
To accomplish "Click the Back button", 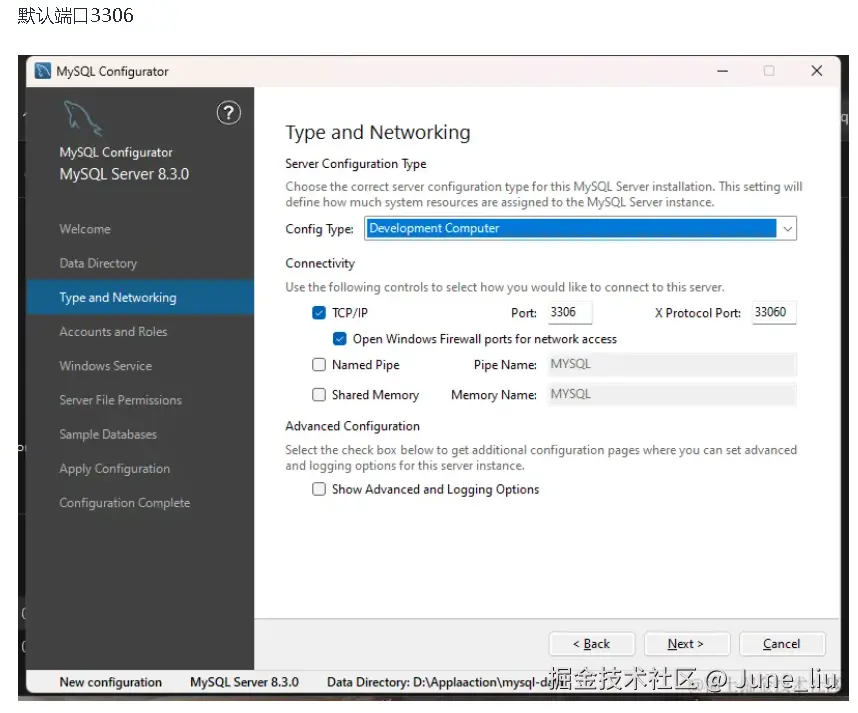I will (592, 644).
